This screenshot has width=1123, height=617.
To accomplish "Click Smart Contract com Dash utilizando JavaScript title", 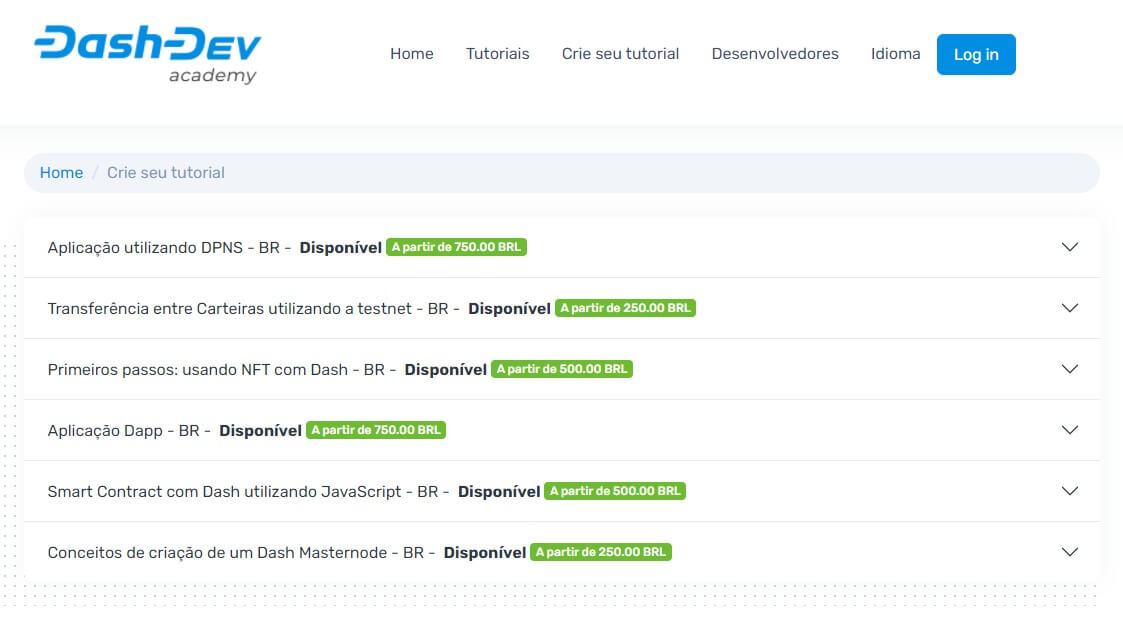I will pos(248,492).
